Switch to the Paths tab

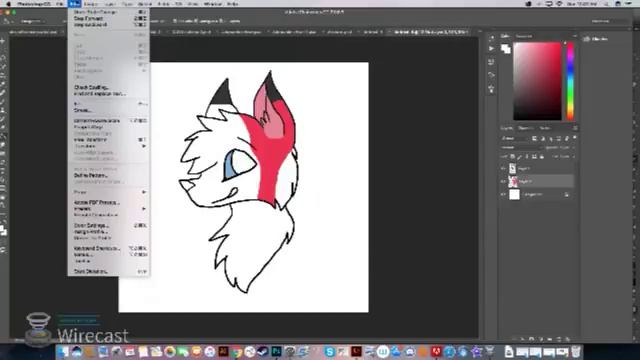(544, 128)
